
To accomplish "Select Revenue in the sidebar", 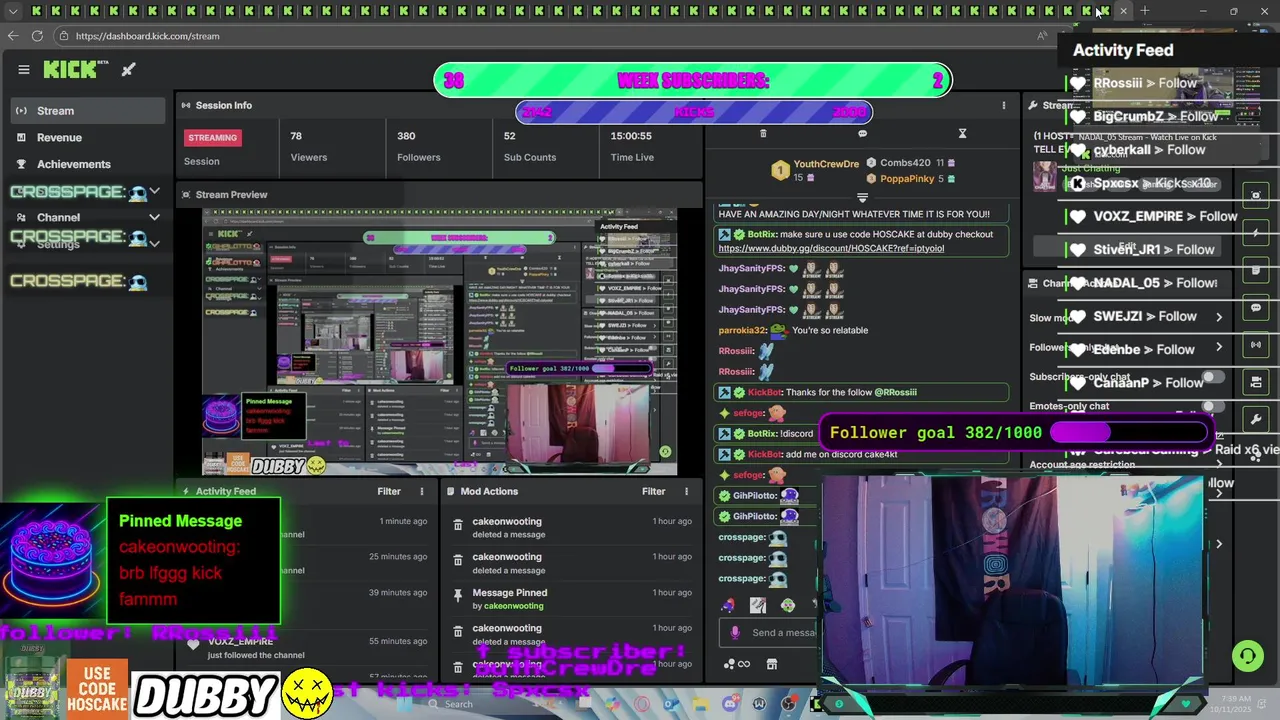I will click(88, 137).
